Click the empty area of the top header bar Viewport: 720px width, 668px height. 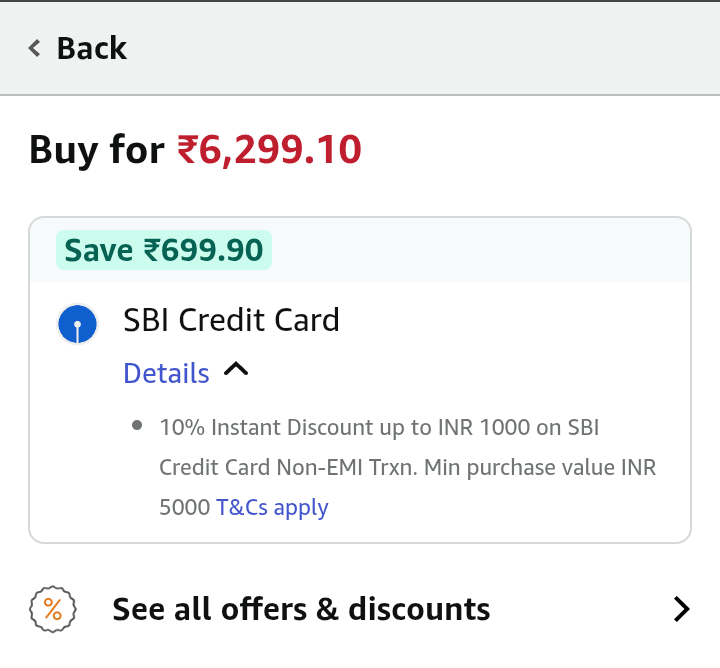(450, 48)
